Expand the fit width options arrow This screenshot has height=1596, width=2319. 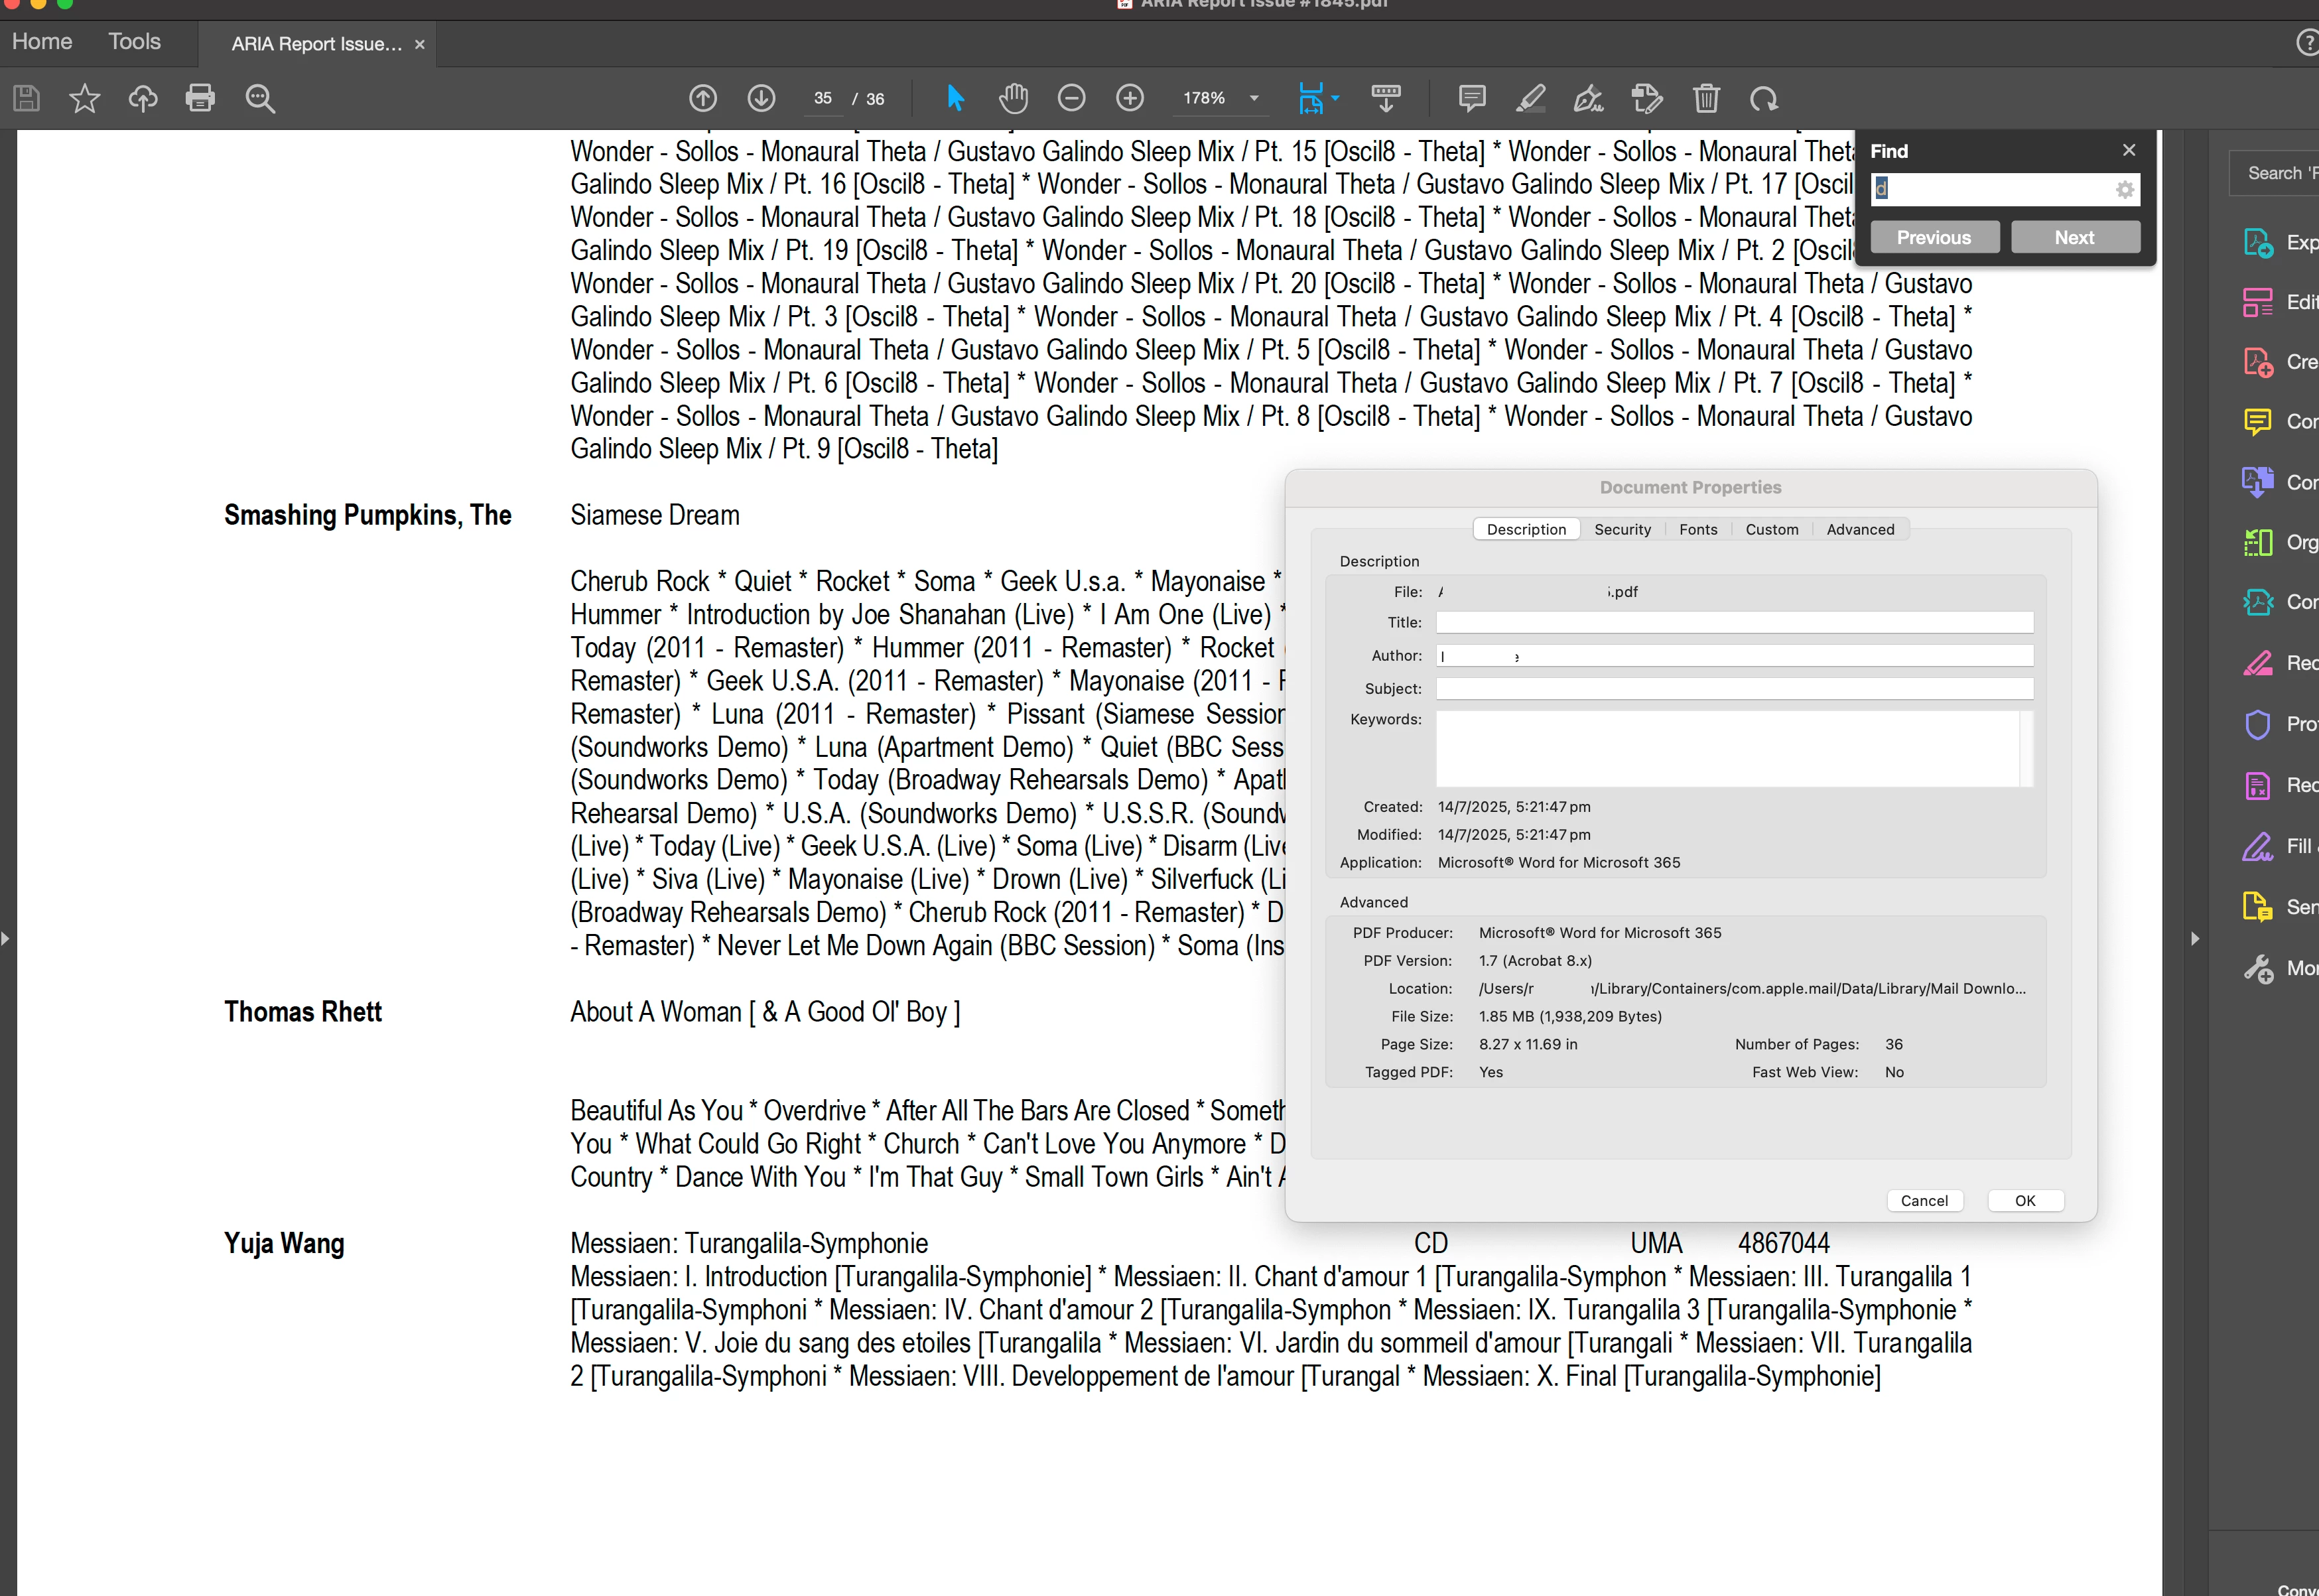[x=1336, y=98]
